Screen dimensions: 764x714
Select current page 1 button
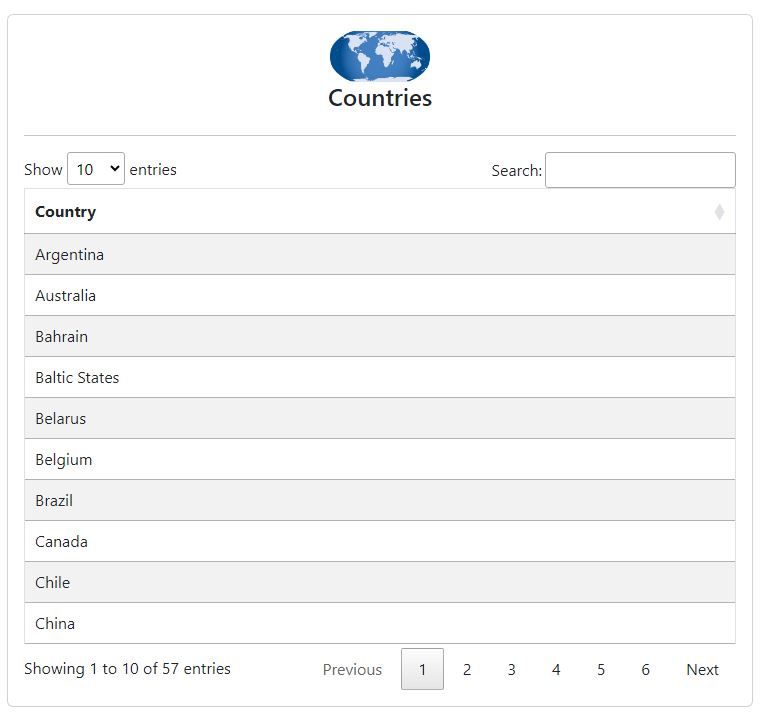point(422,670)
